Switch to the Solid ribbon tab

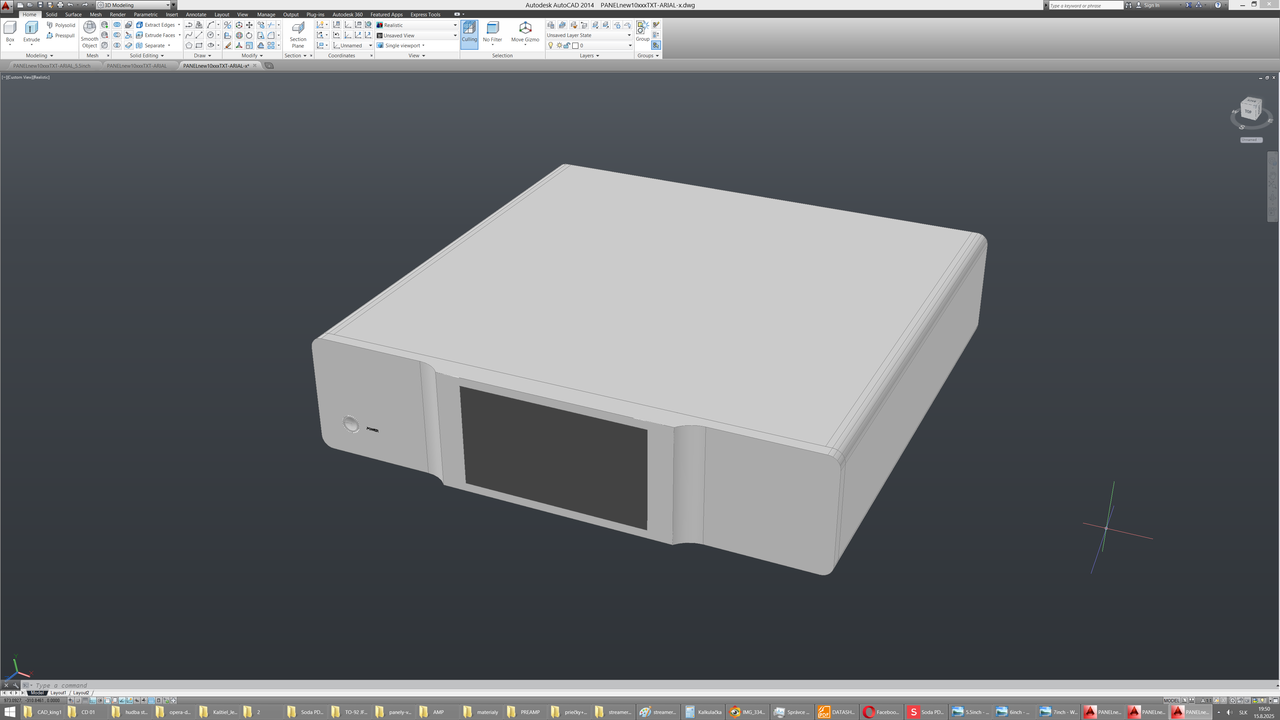pos(51,14)
